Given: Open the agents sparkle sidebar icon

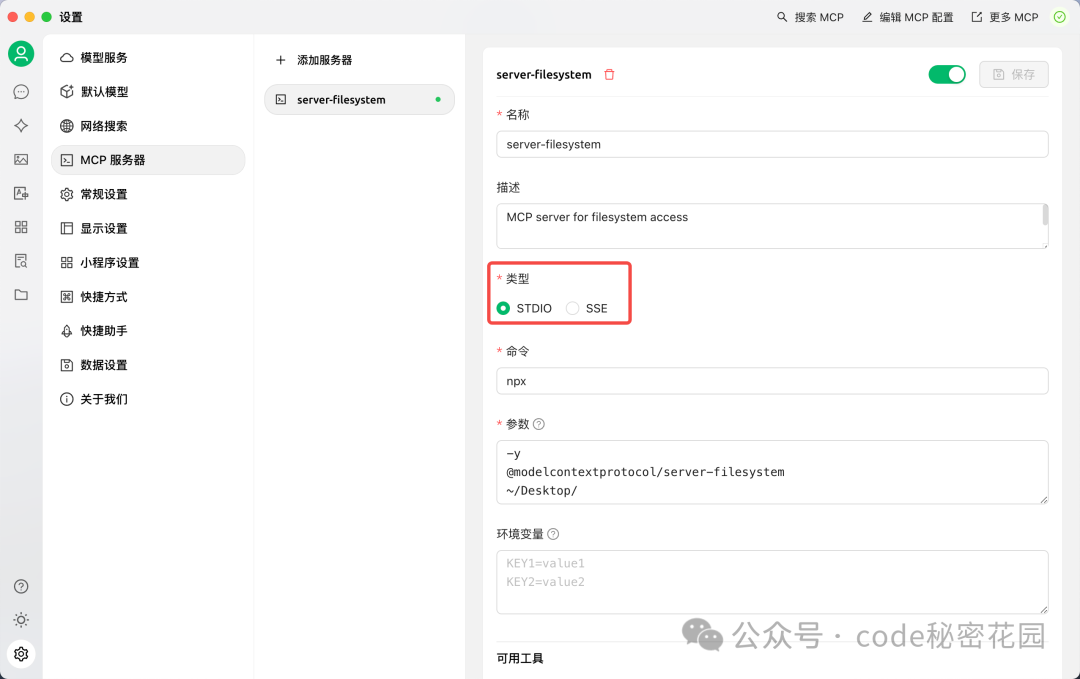Looking at the screenshot, I should click(x=21, y=125).
